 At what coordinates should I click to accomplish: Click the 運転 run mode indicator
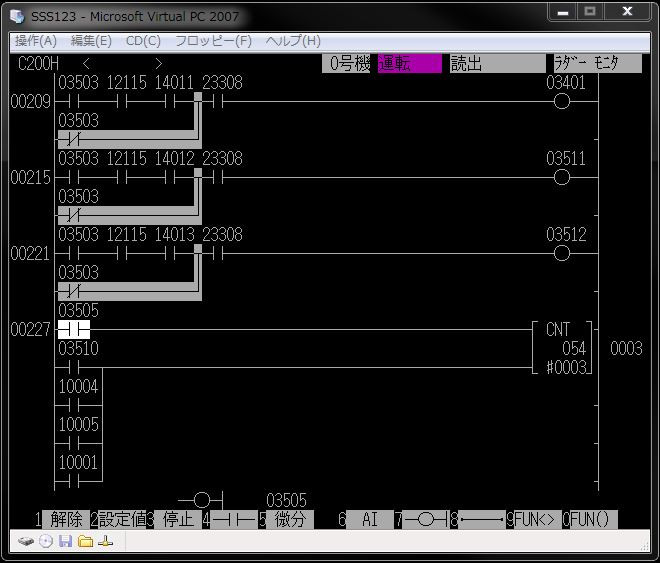[410, 64]
